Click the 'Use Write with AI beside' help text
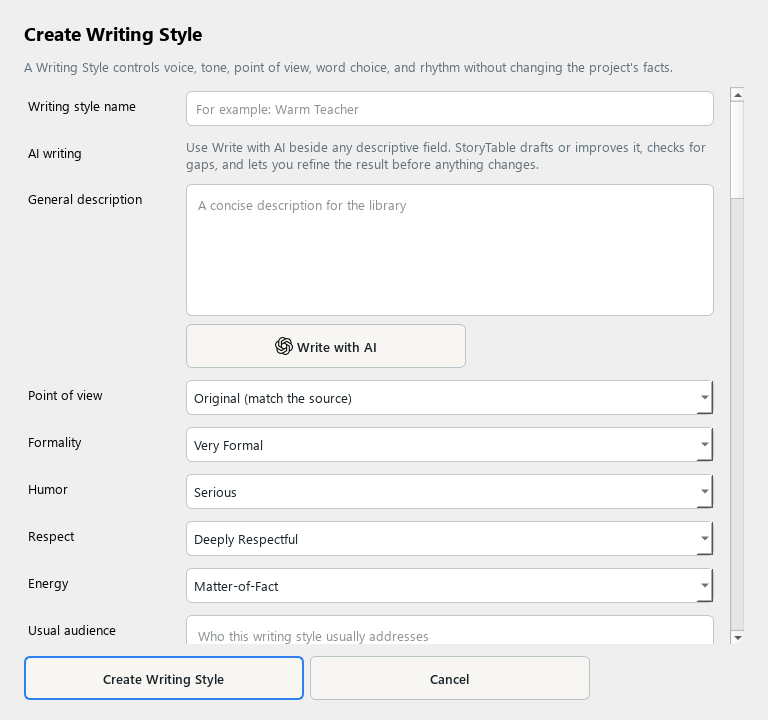The width and height of the screenshot is (768, 720). (446, 156)
